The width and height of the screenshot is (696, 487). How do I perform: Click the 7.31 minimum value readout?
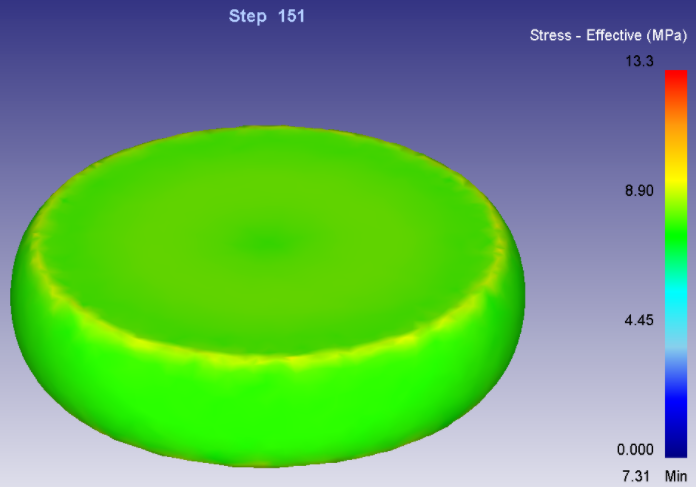(x=636, y=476)
